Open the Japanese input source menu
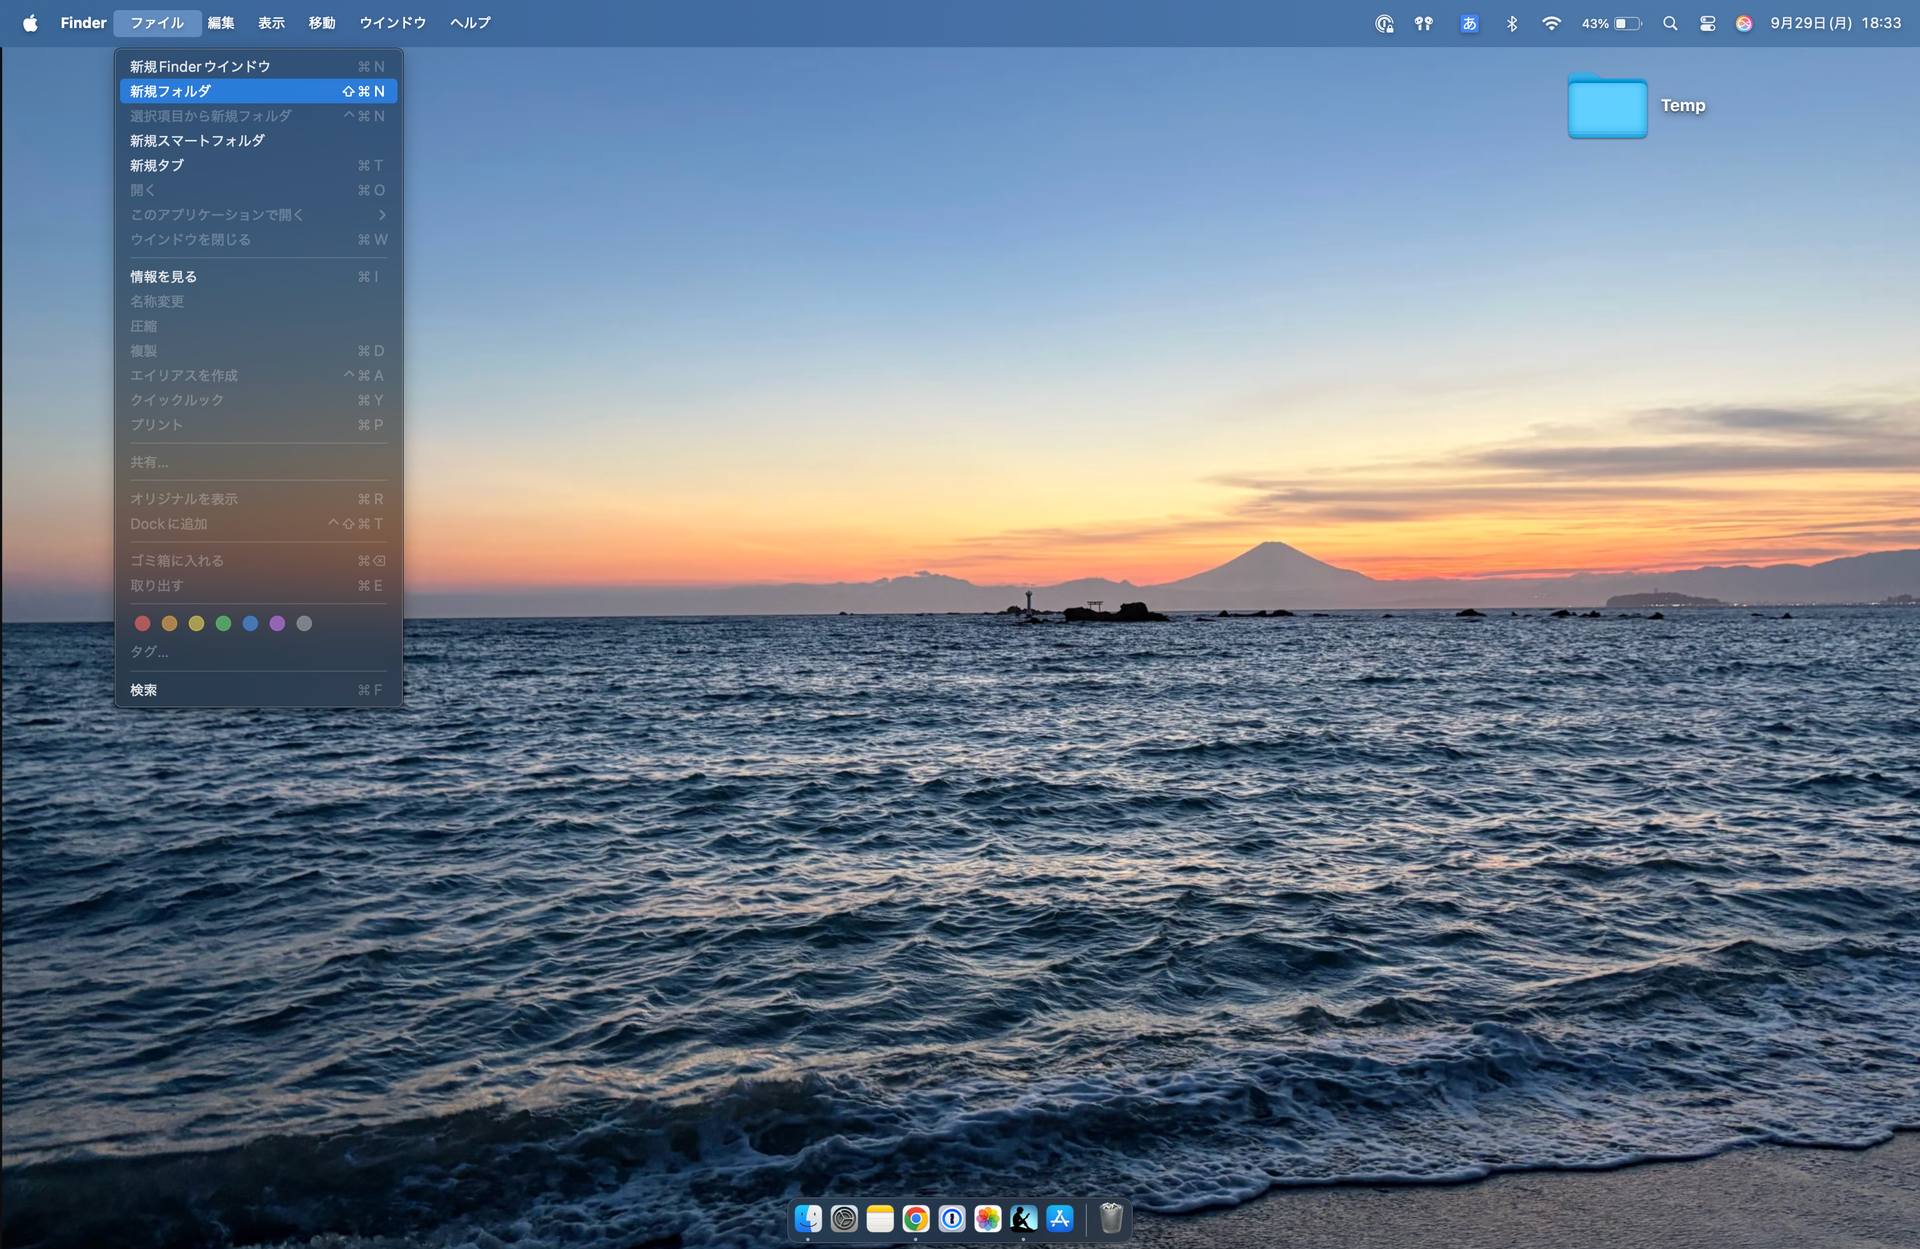This screenshot has height=1249, width=1920. pyautogui.click(x=1469, y=23)
